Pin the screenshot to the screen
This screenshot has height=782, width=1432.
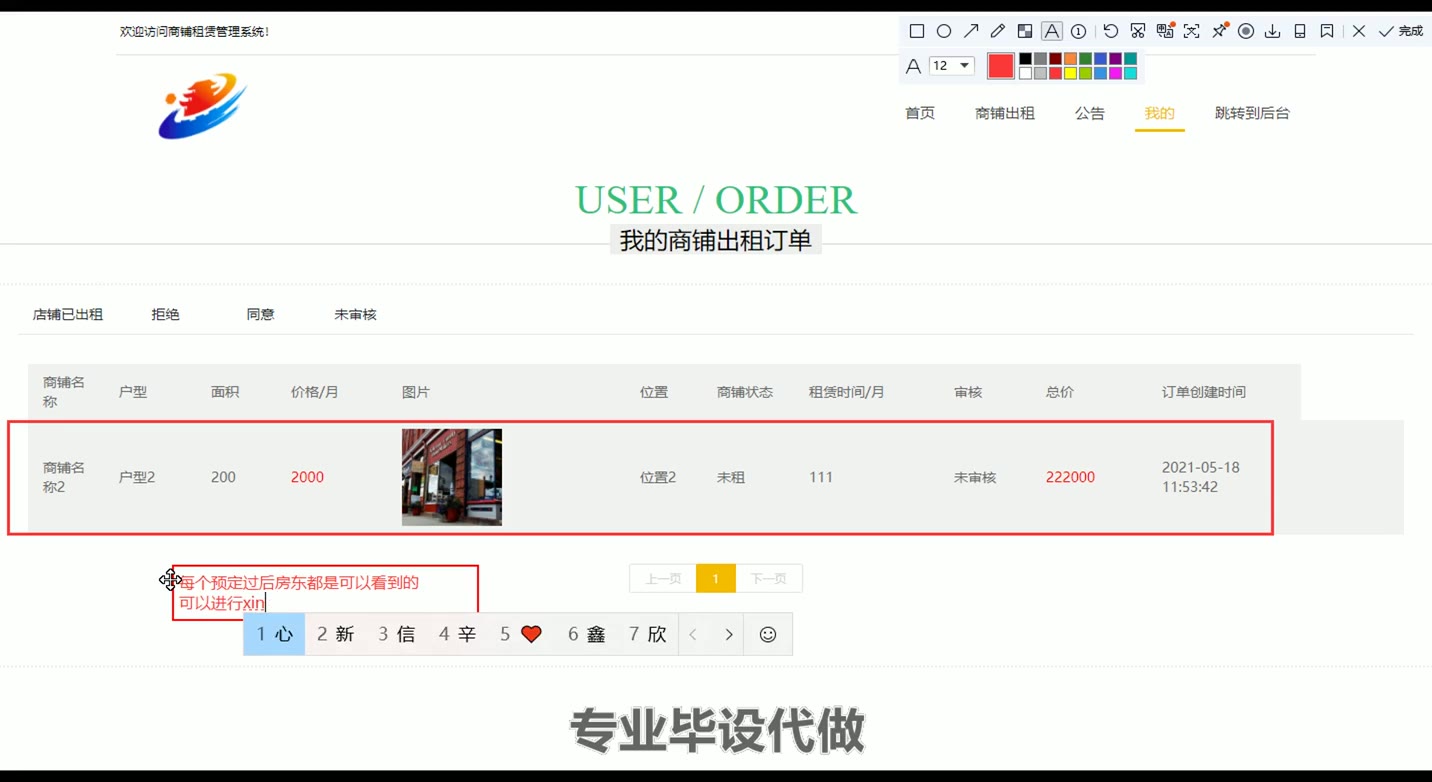tap(1219, 31)
